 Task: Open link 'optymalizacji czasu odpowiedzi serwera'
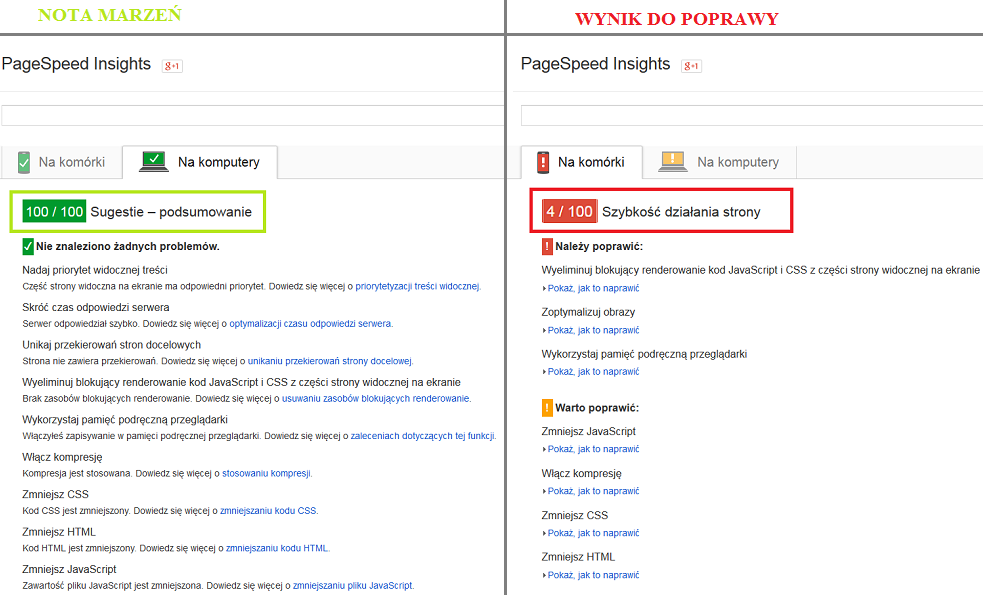(x=310, y=324)
